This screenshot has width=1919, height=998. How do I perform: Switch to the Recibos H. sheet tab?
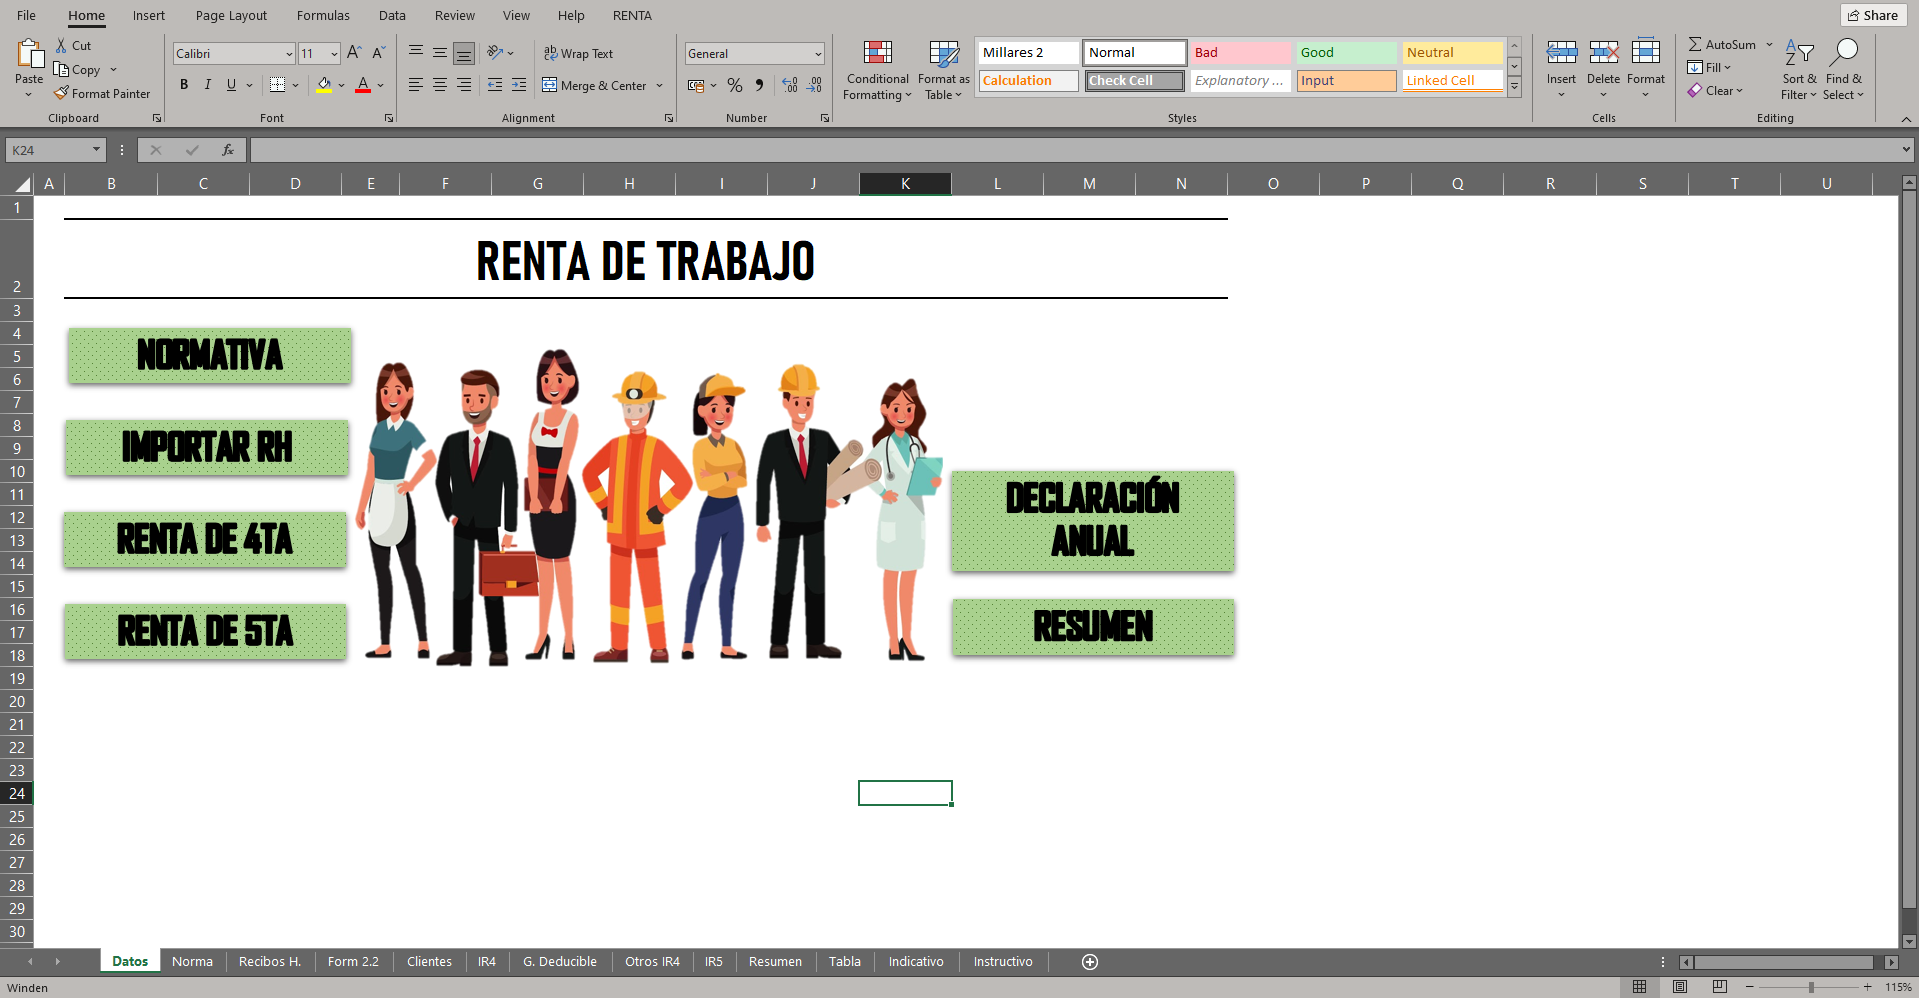(x=270, y=962)
